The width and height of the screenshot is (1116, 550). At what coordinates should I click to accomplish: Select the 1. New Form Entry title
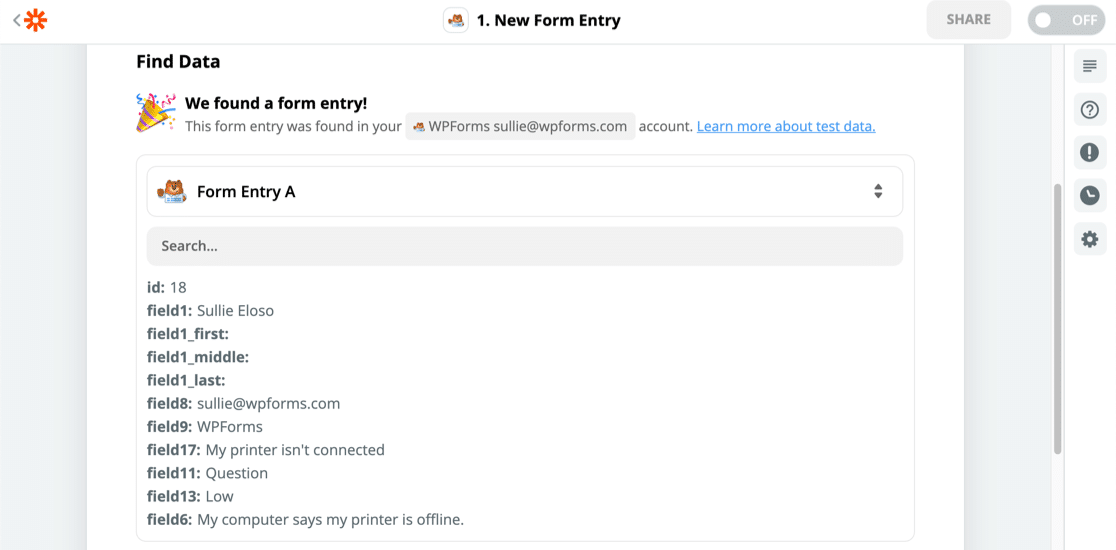(x=548, y=21)
